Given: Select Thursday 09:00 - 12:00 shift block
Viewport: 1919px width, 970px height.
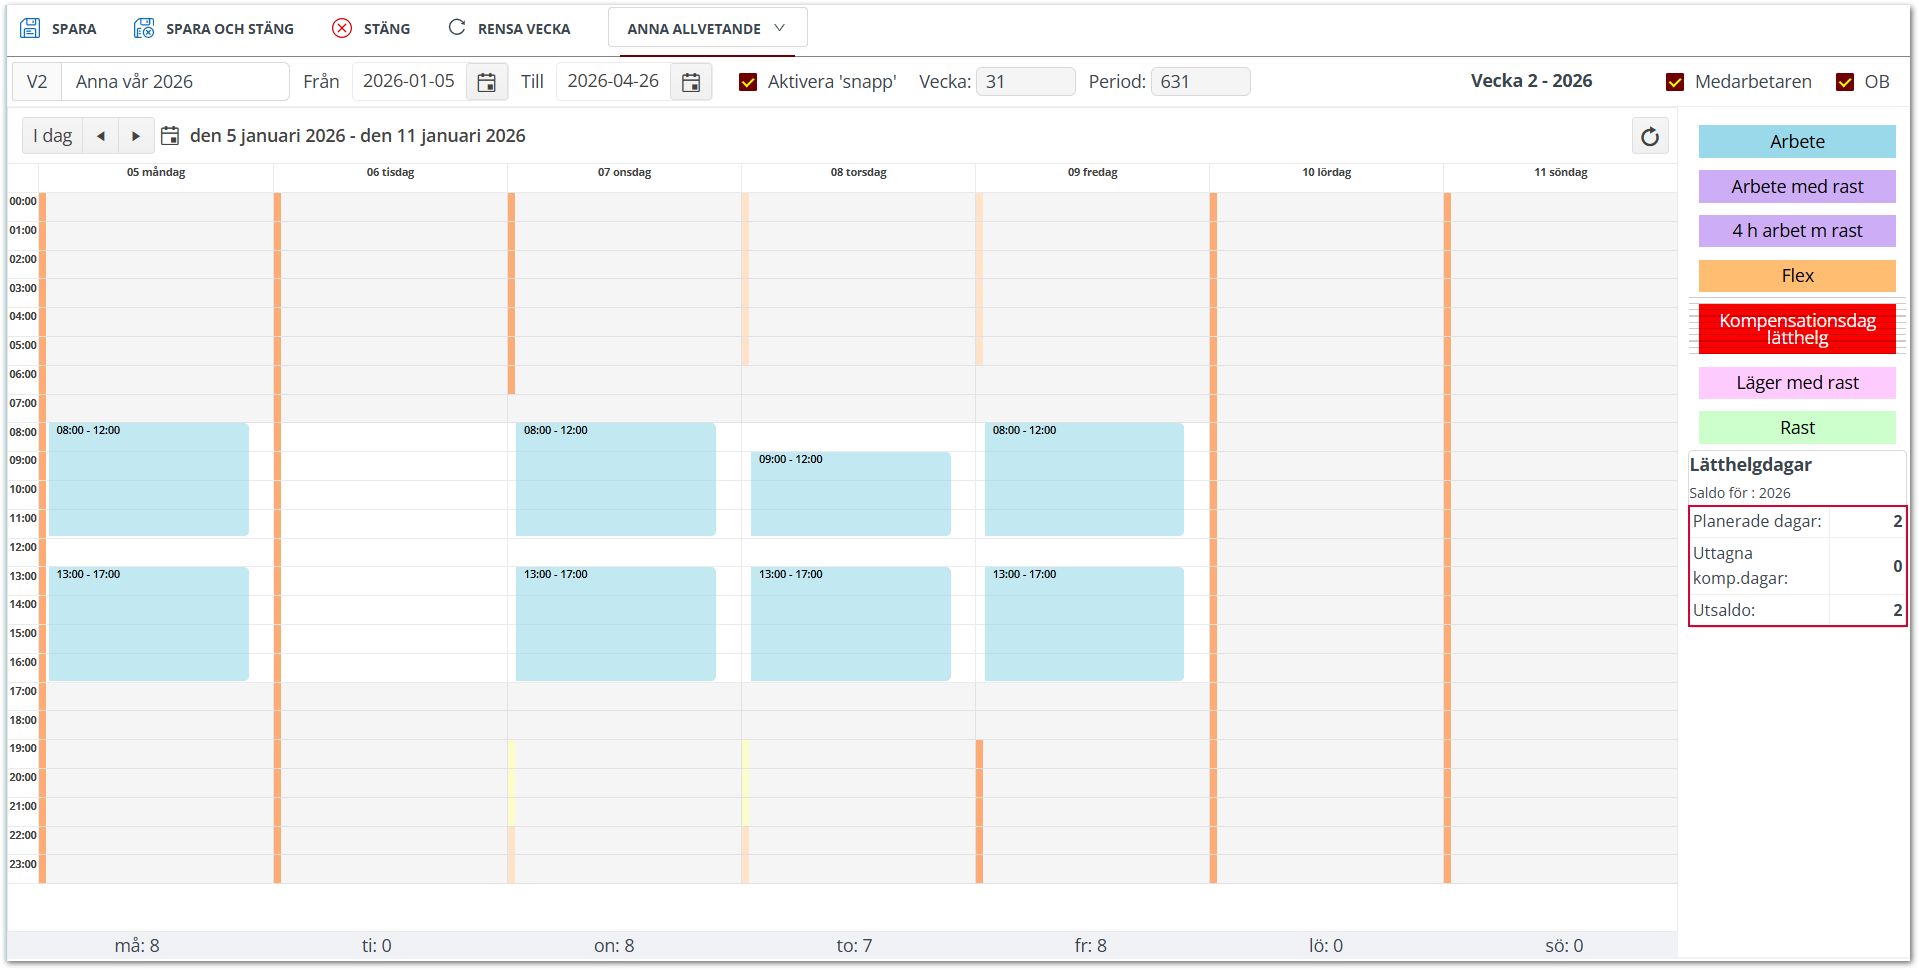Looking at the screenshot, I should (x=851, y=494).
